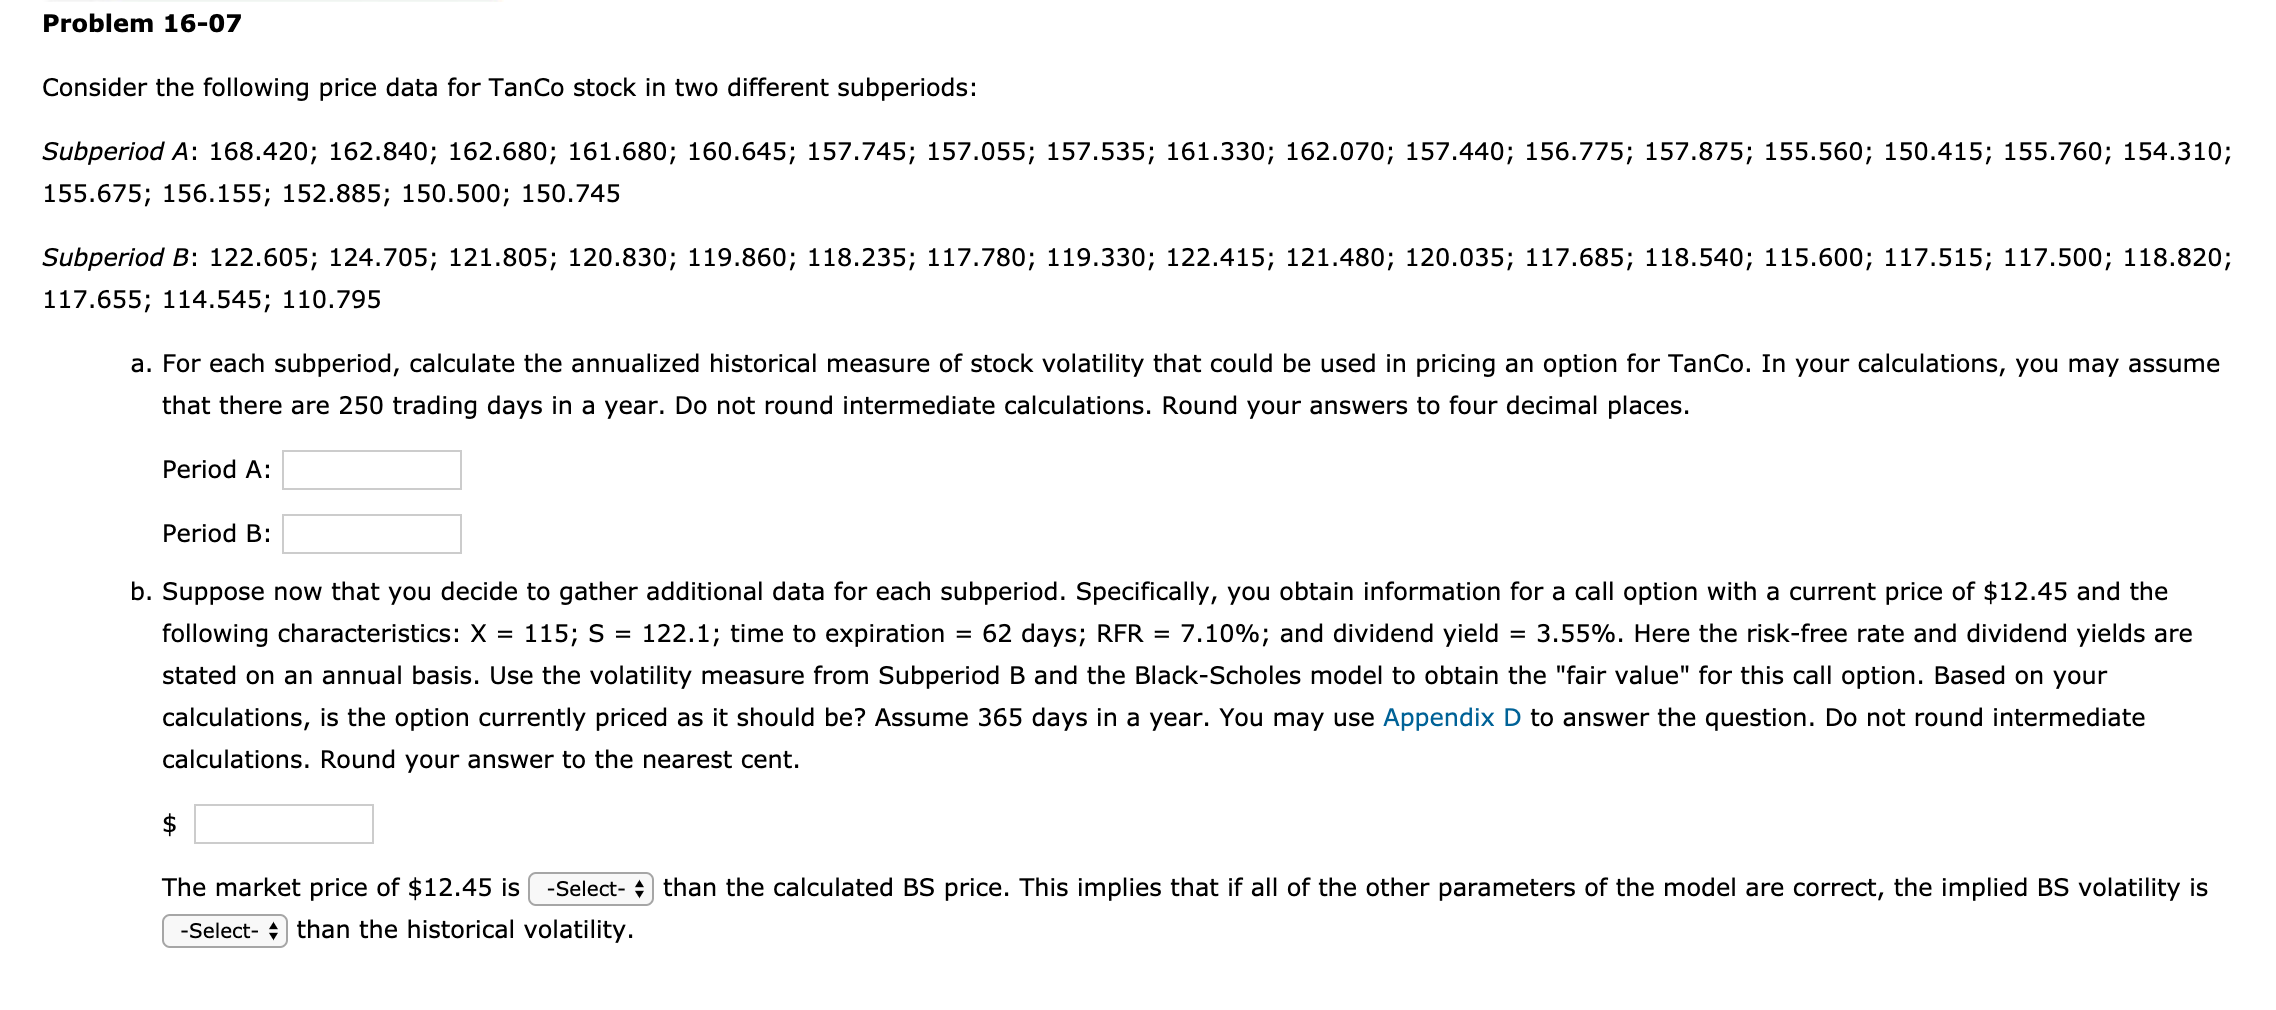Open the -Select- dropdown before "than the historical volatility"
2276x1010 pixels.
pyautogui.click(x=222, y=929)
